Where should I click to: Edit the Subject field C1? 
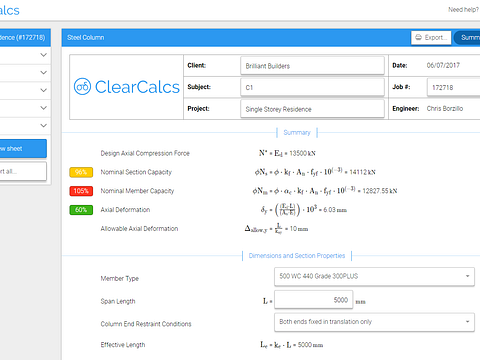tap(312, 87)
